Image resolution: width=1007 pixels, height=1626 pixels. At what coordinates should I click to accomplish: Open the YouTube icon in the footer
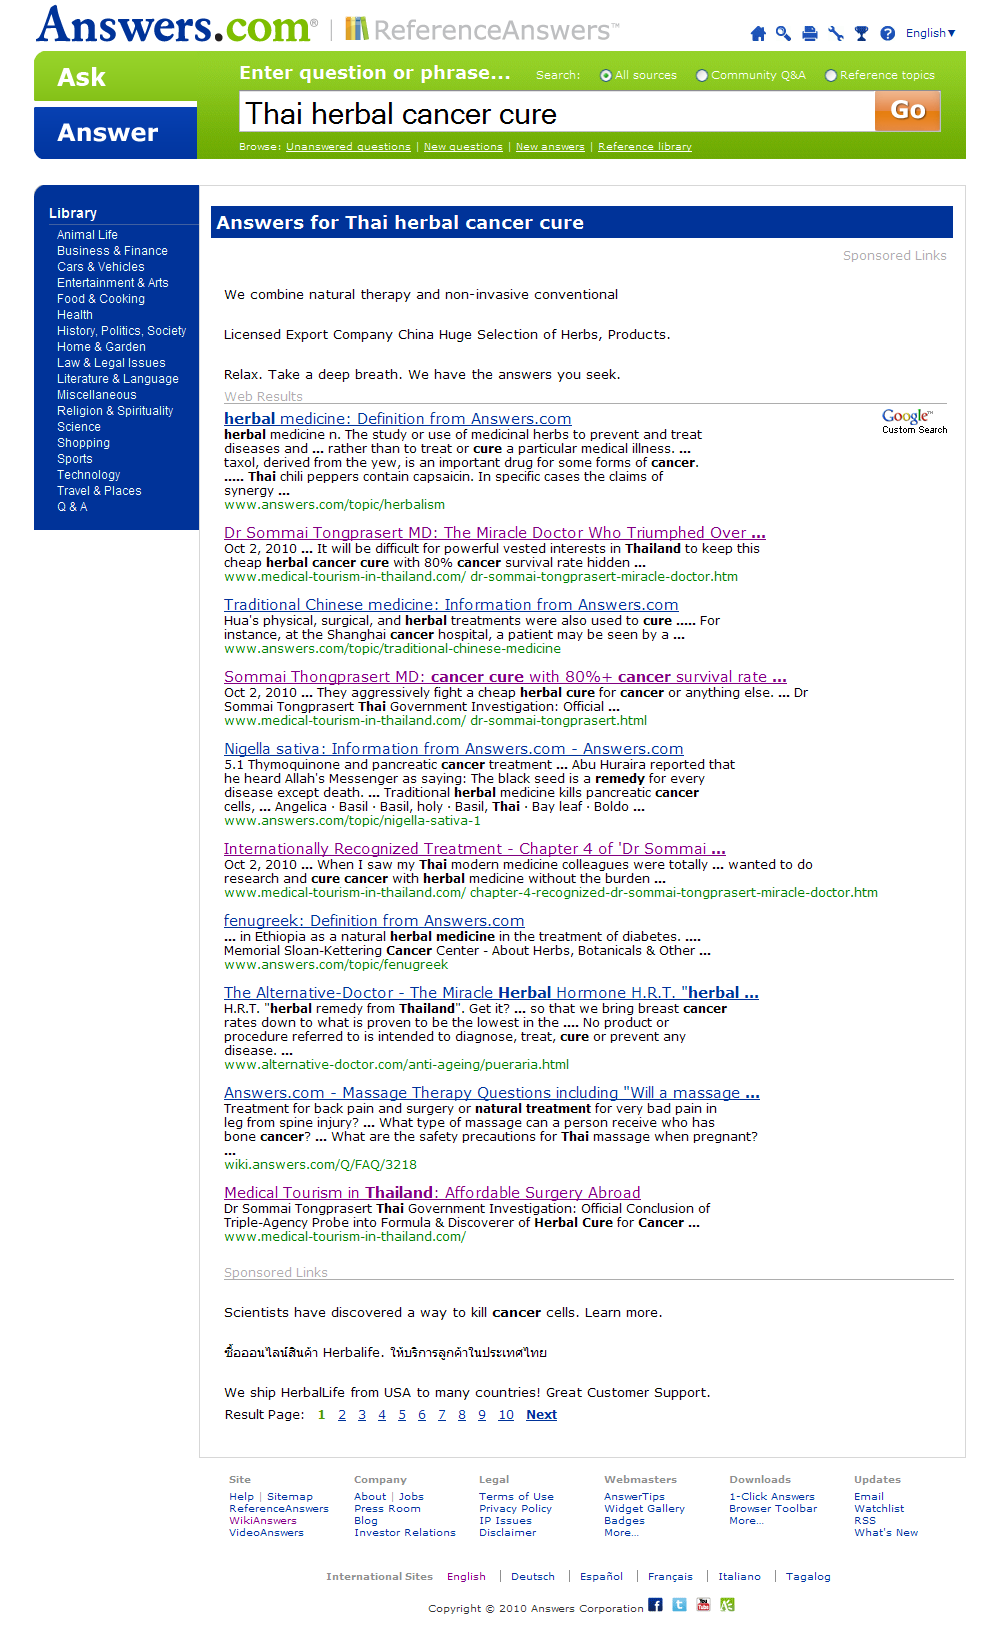pyautogui.click(x=703, y=1605)
